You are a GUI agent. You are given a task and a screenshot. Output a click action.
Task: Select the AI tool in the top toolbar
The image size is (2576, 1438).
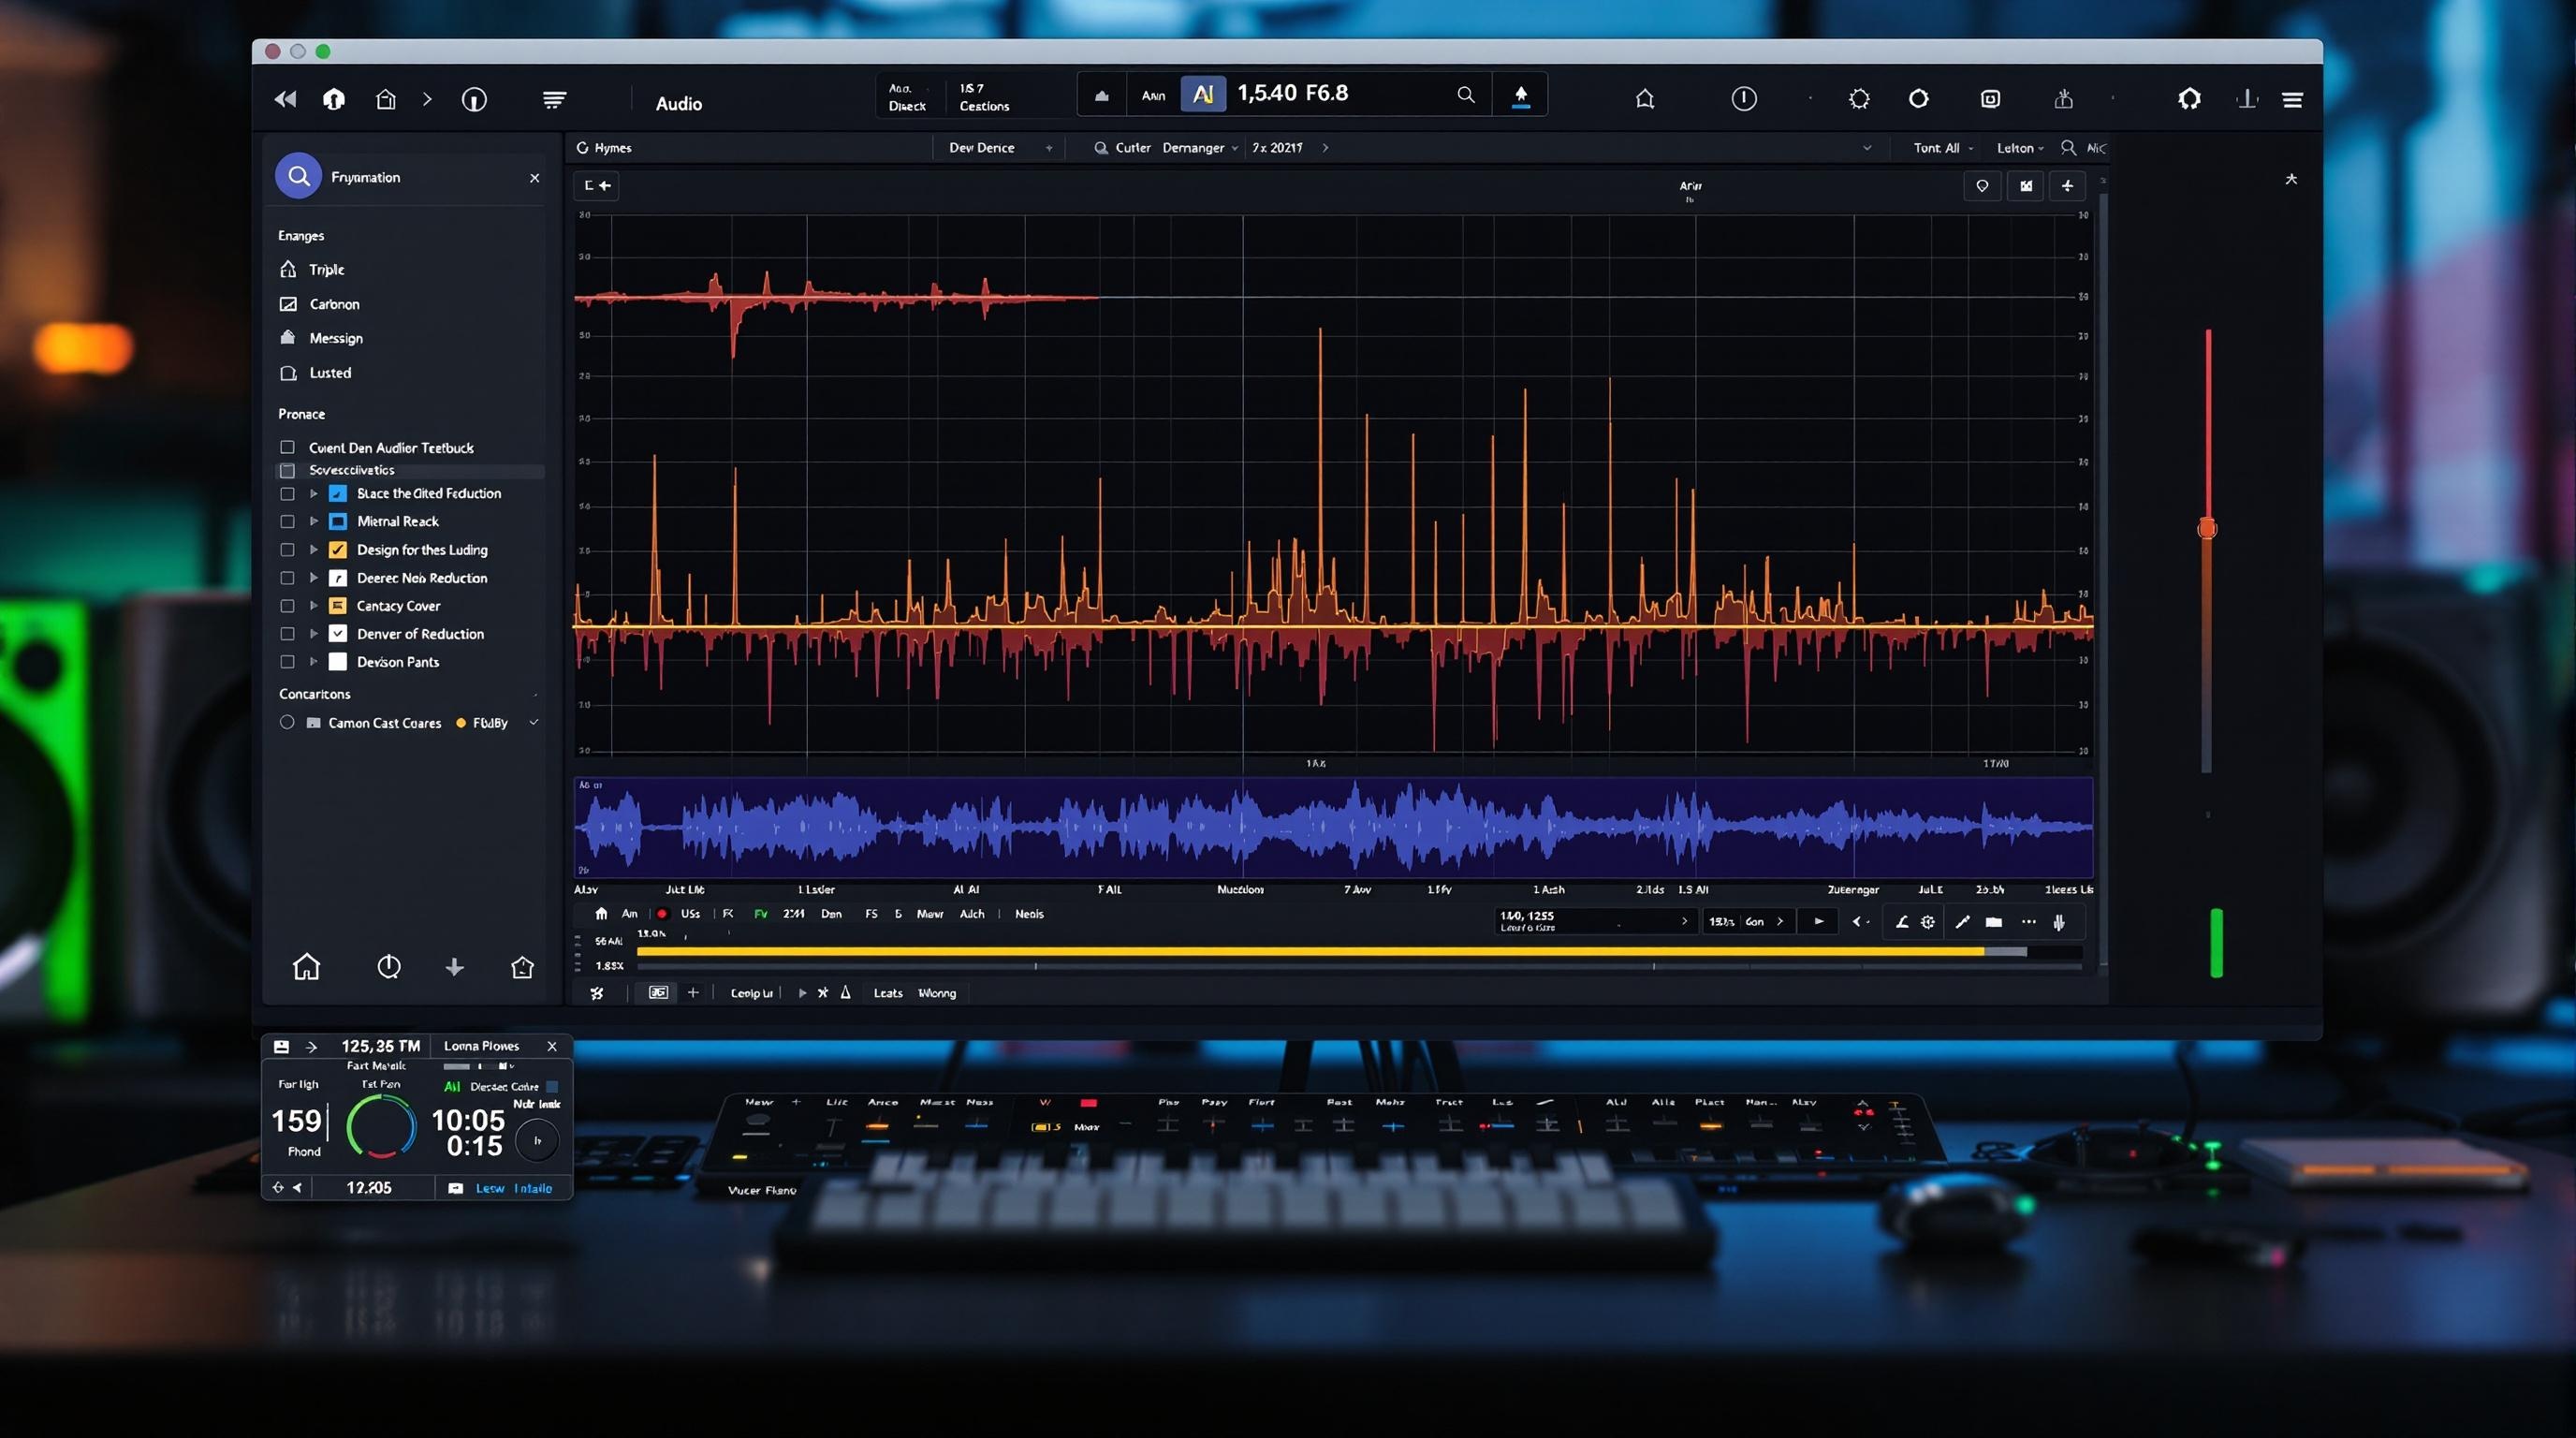point(1204,95)
